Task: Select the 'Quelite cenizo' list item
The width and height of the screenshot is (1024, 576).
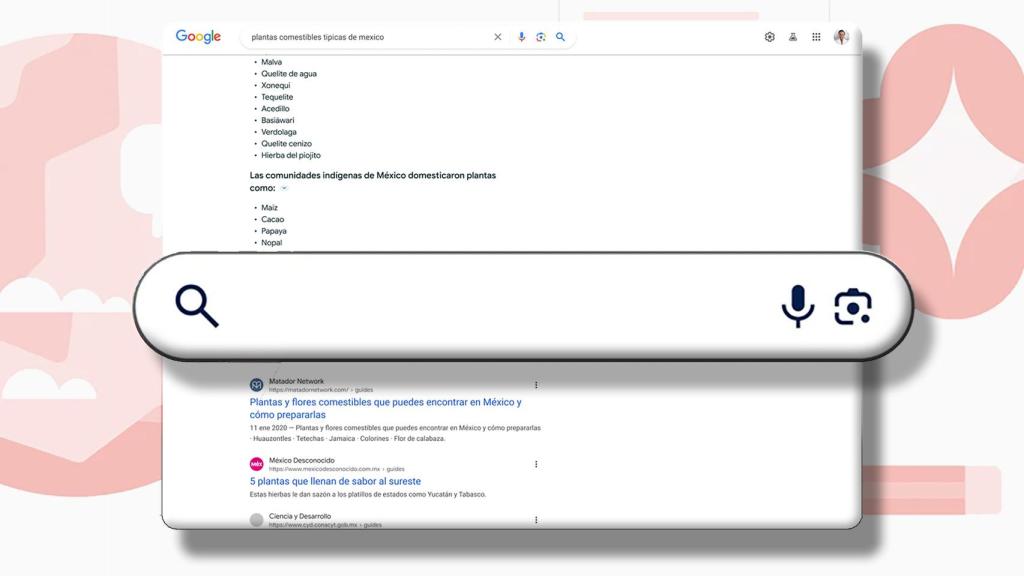Action: (x=286, y=144)
